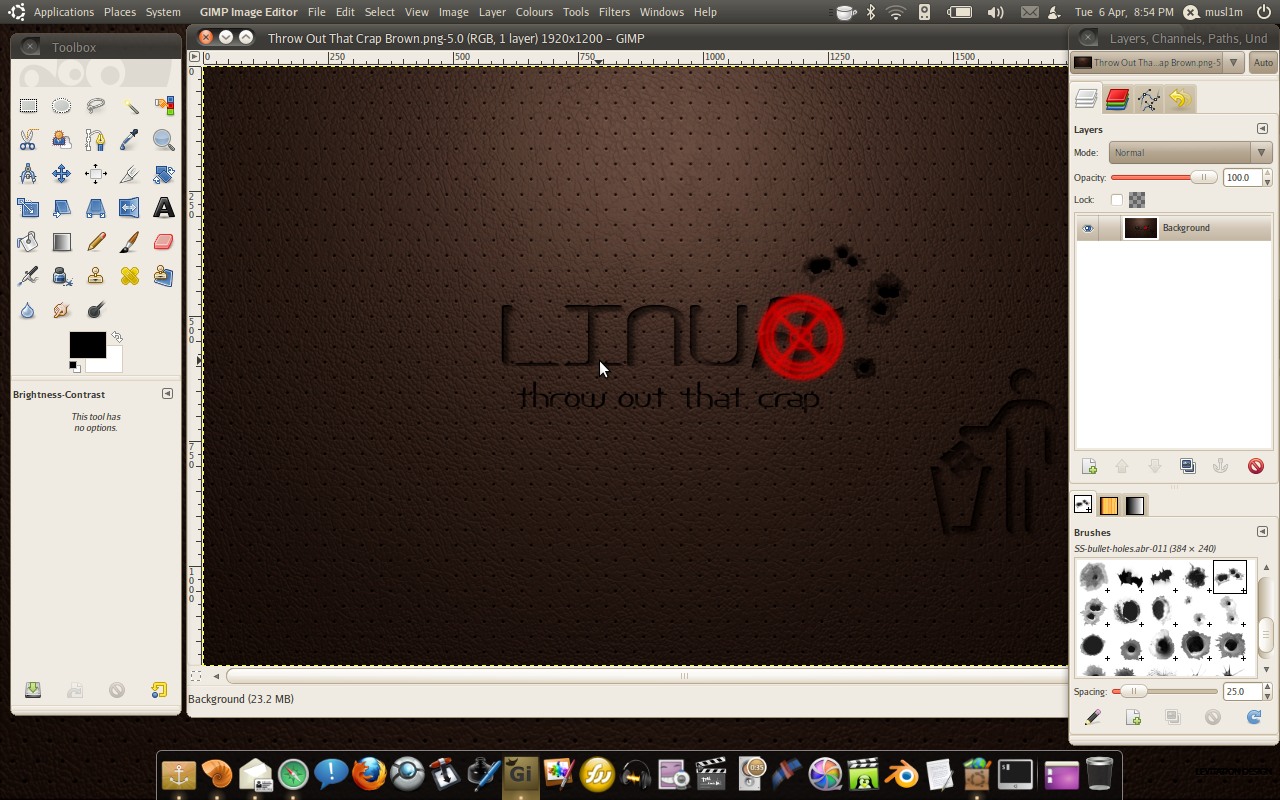
Task: Select the Zoom magnifier tool
Action: point(164,139)
